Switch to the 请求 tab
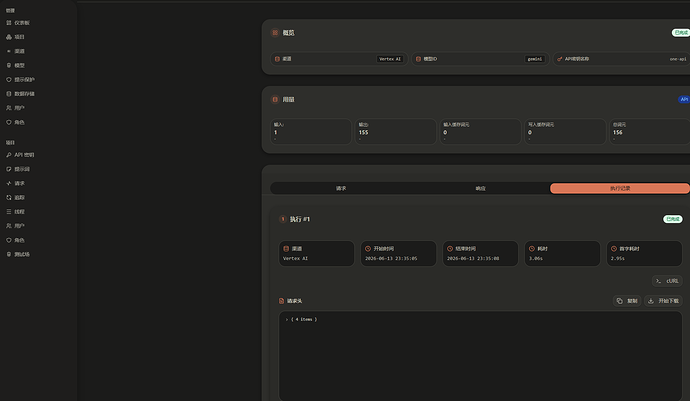The width and height of the screenshot is (690, 401). [341, 188]
